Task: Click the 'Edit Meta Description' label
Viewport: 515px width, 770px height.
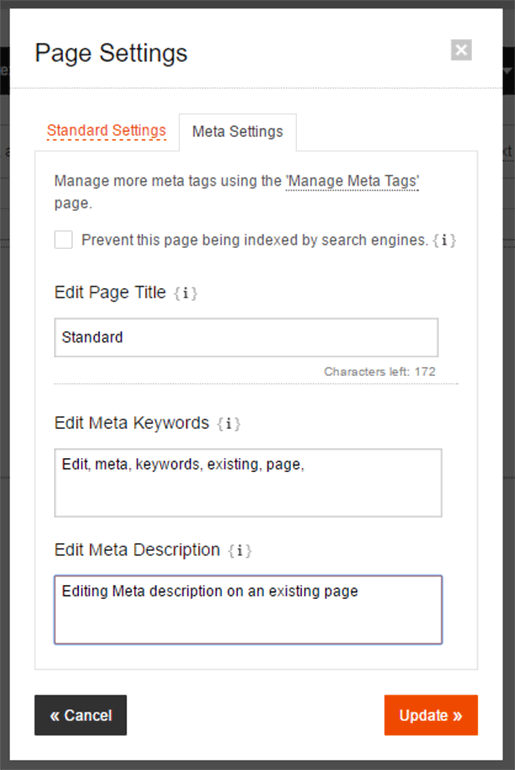Action: (137, 550)
